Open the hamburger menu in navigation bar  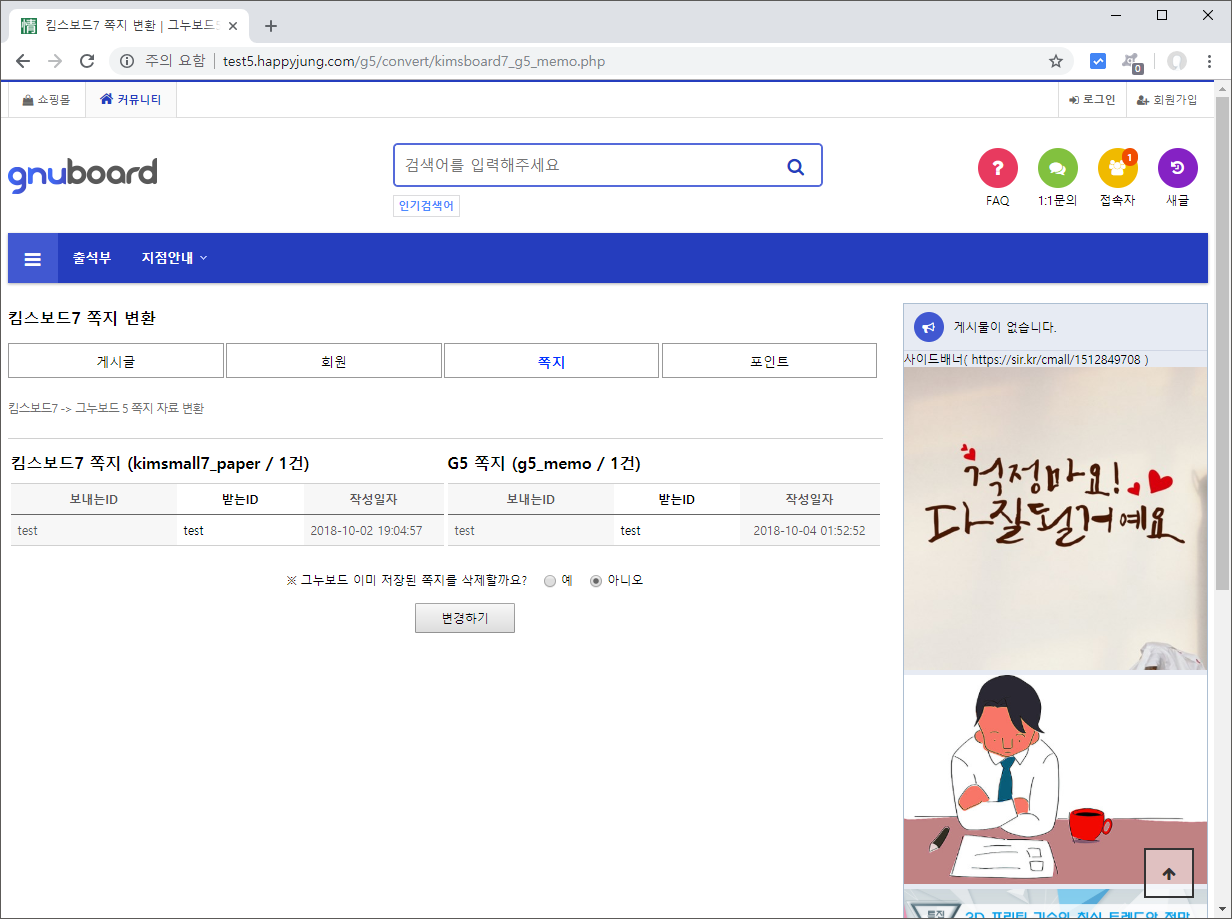click(33, 258)
